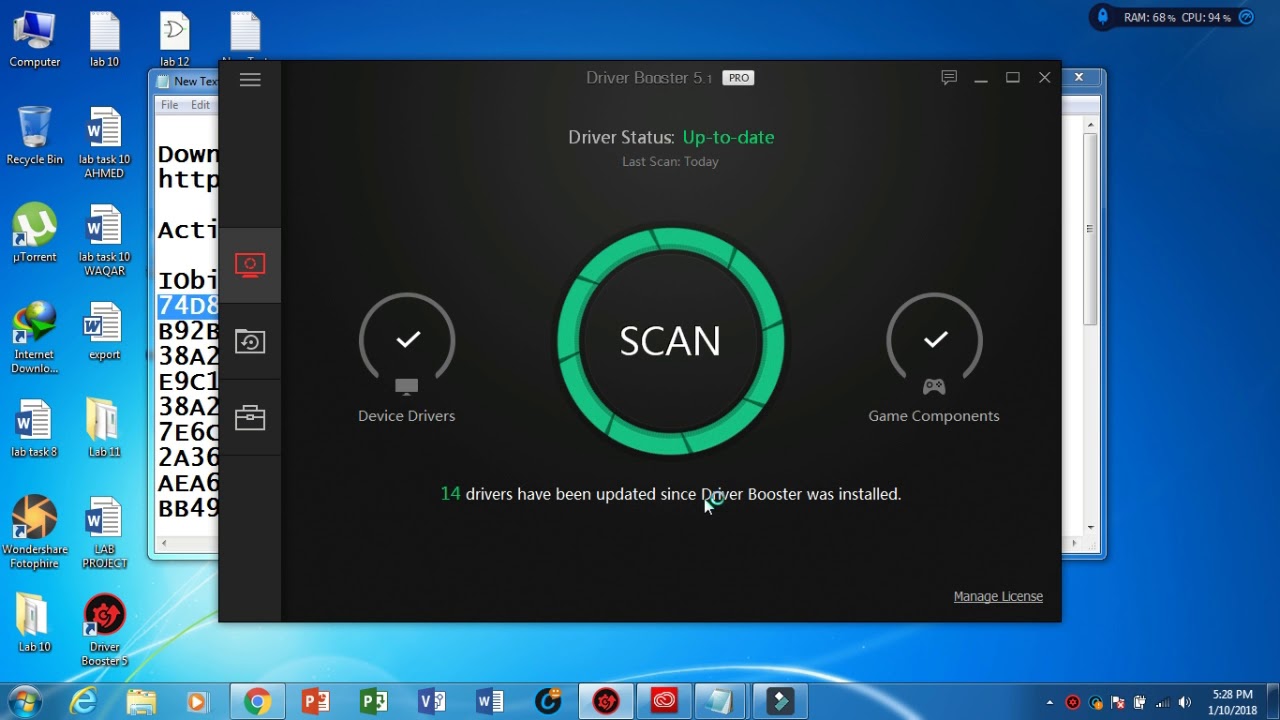Minimize the Driver Booster window

tap(981, 78)
